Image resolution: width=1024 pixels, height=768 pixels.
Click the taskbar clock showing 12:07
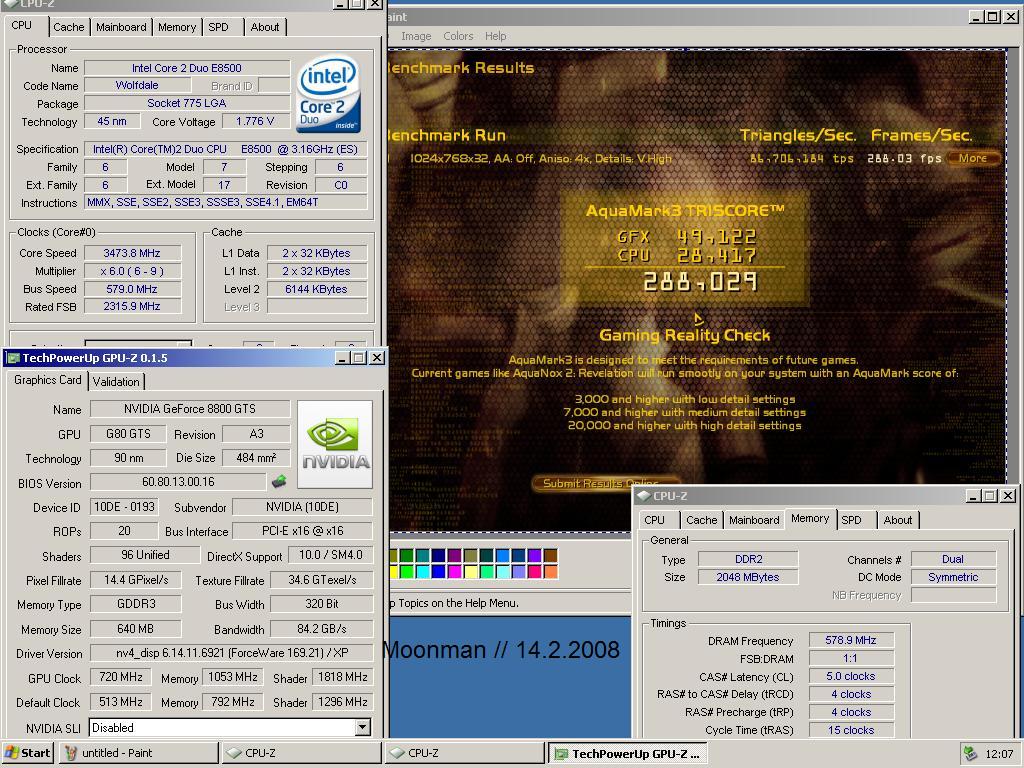click(x=999, y=754)
